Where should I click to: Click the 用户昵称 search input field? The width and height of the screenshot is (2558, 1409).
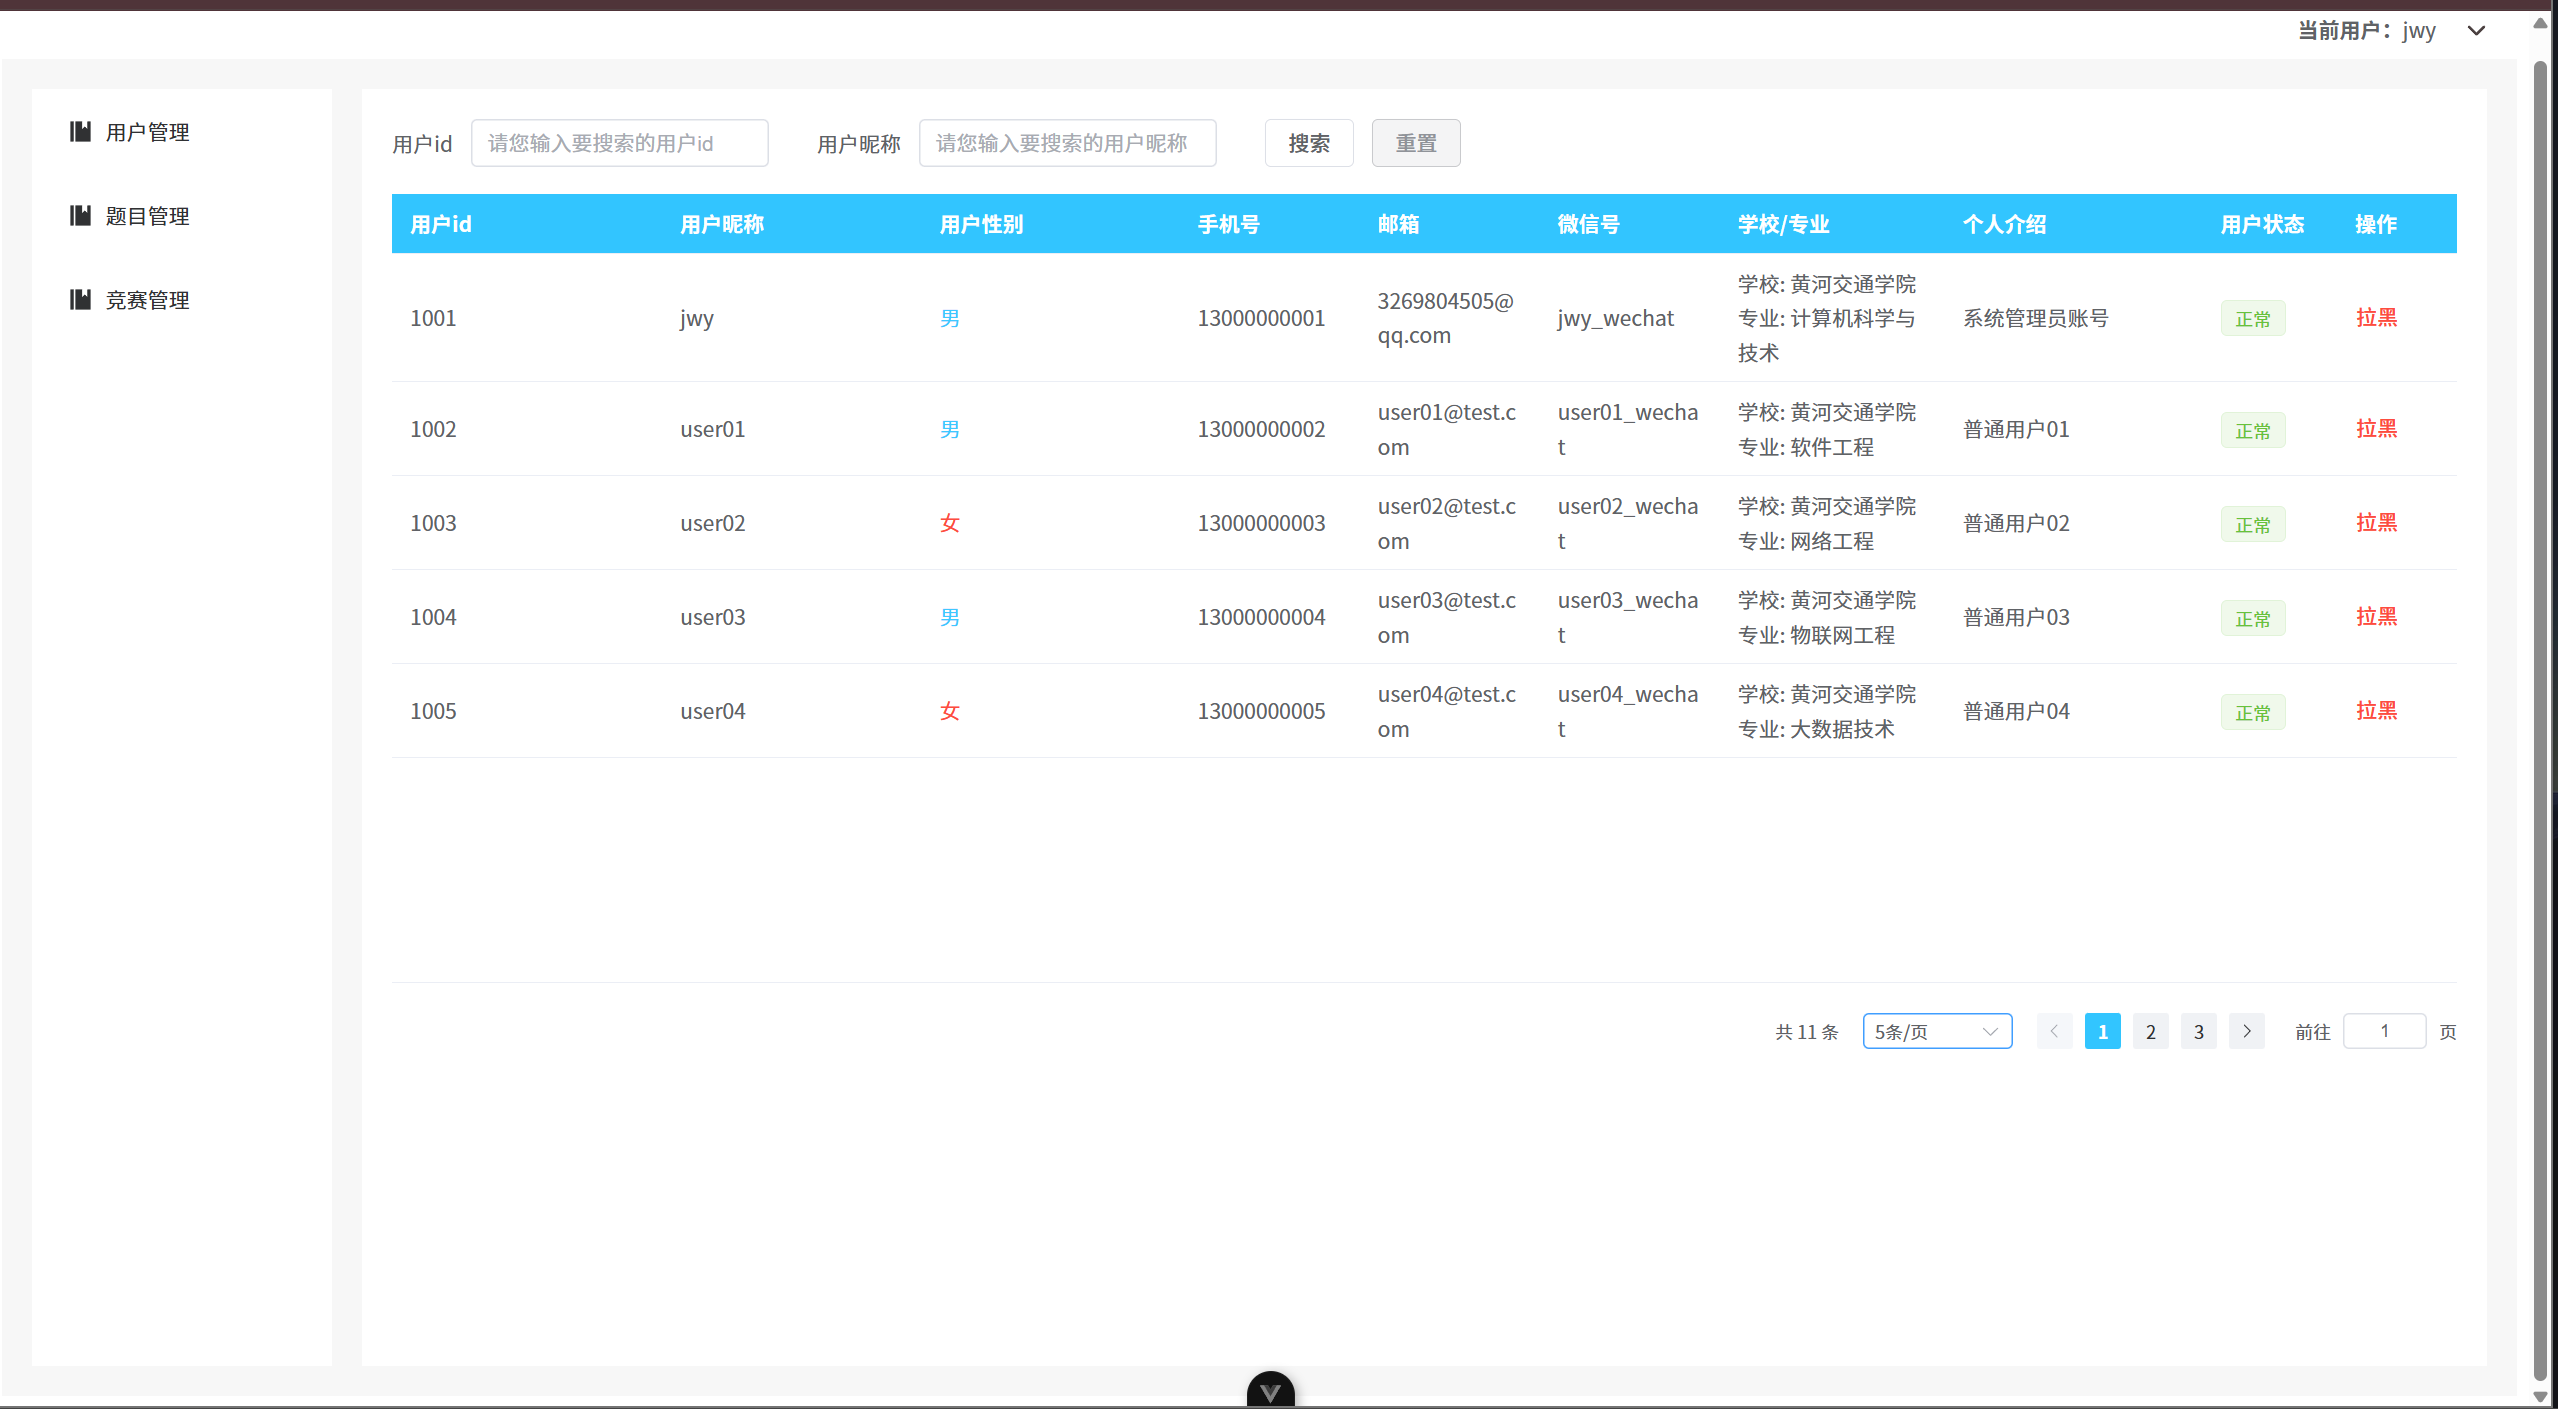click(1067, 143)
